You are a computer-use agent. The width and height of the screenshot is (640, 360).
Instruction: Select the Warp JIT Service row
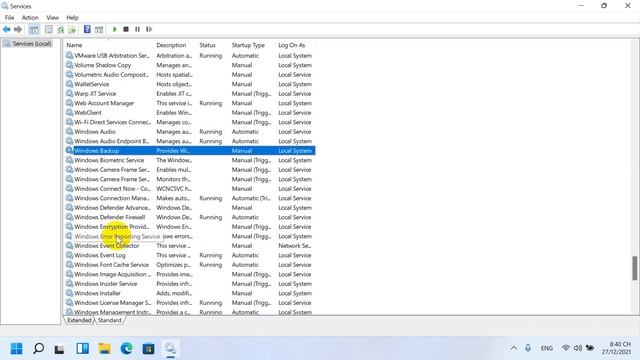pos(190,93)
